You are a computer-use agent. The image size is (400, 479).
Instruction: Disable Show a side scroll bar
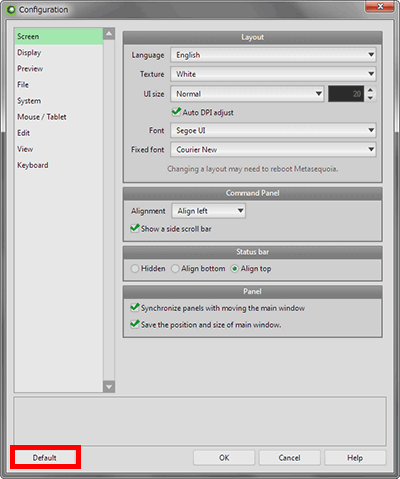coord(135,228)
